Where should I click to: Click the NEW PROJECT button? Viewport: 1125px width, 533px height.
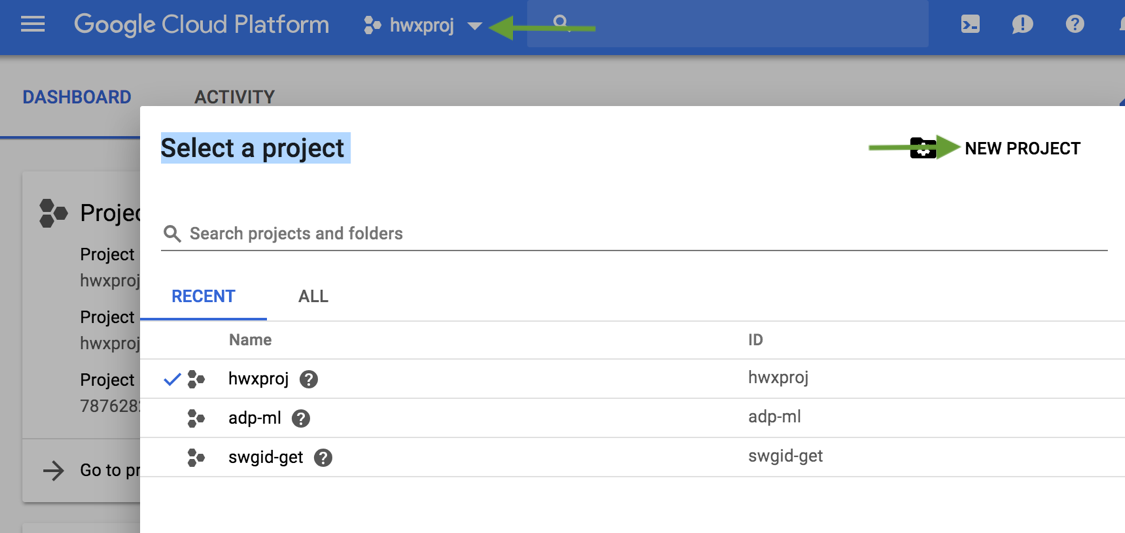(x=995, y=148)
